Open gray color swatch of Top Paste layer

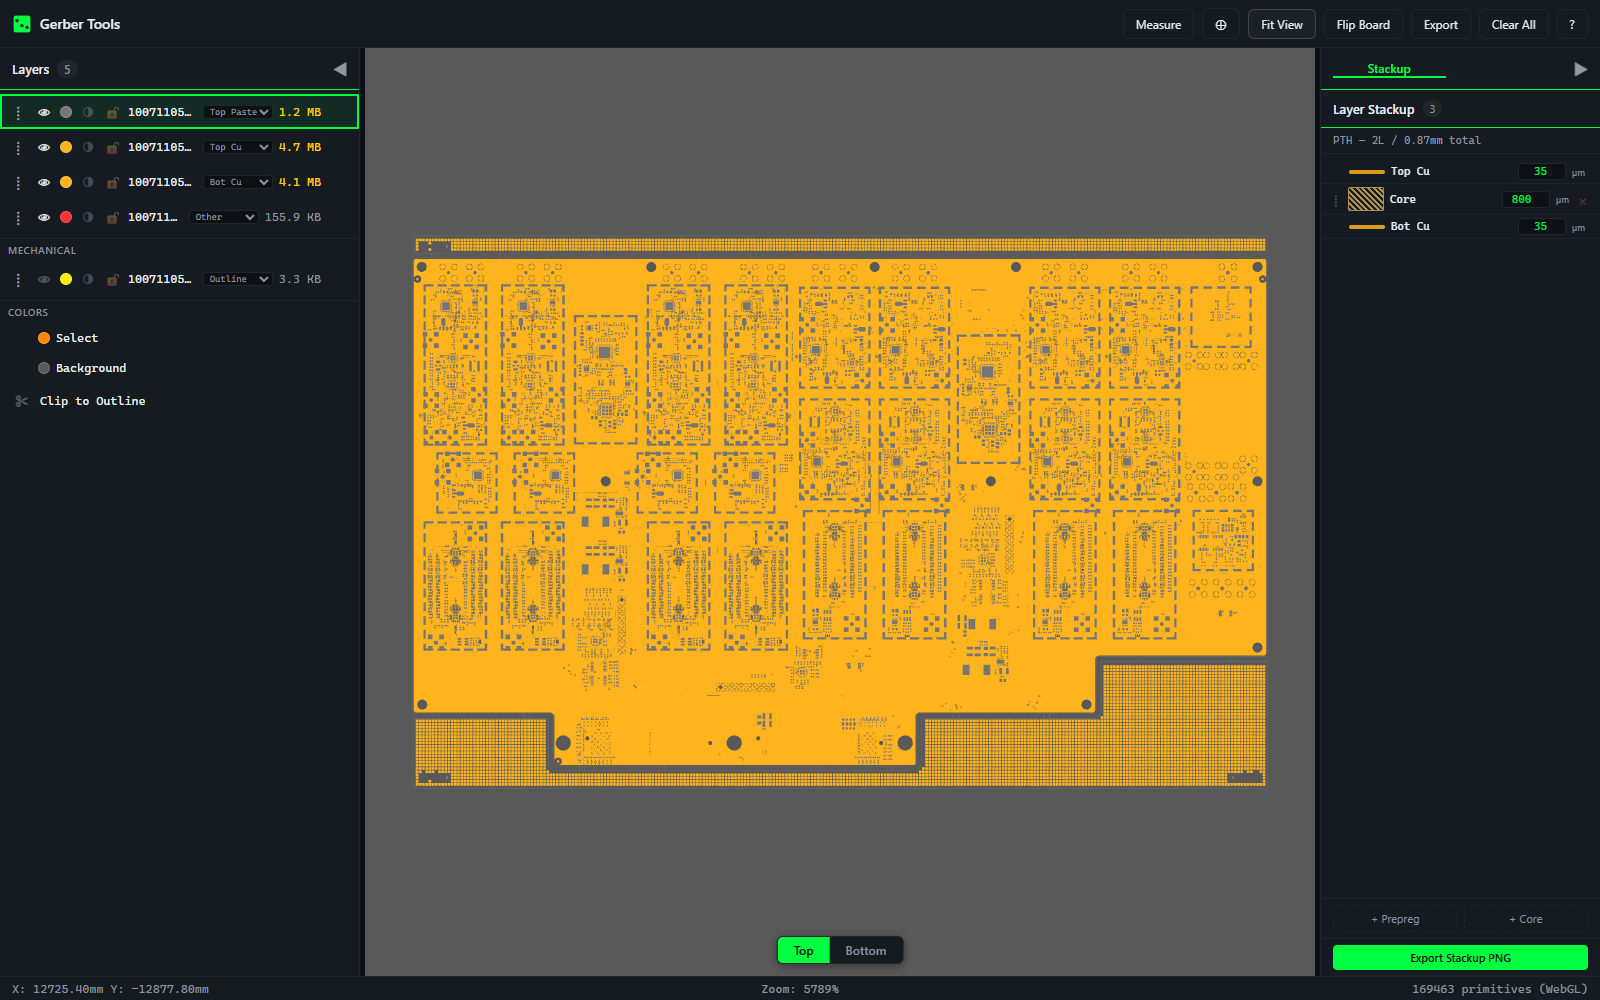[66, 112]
